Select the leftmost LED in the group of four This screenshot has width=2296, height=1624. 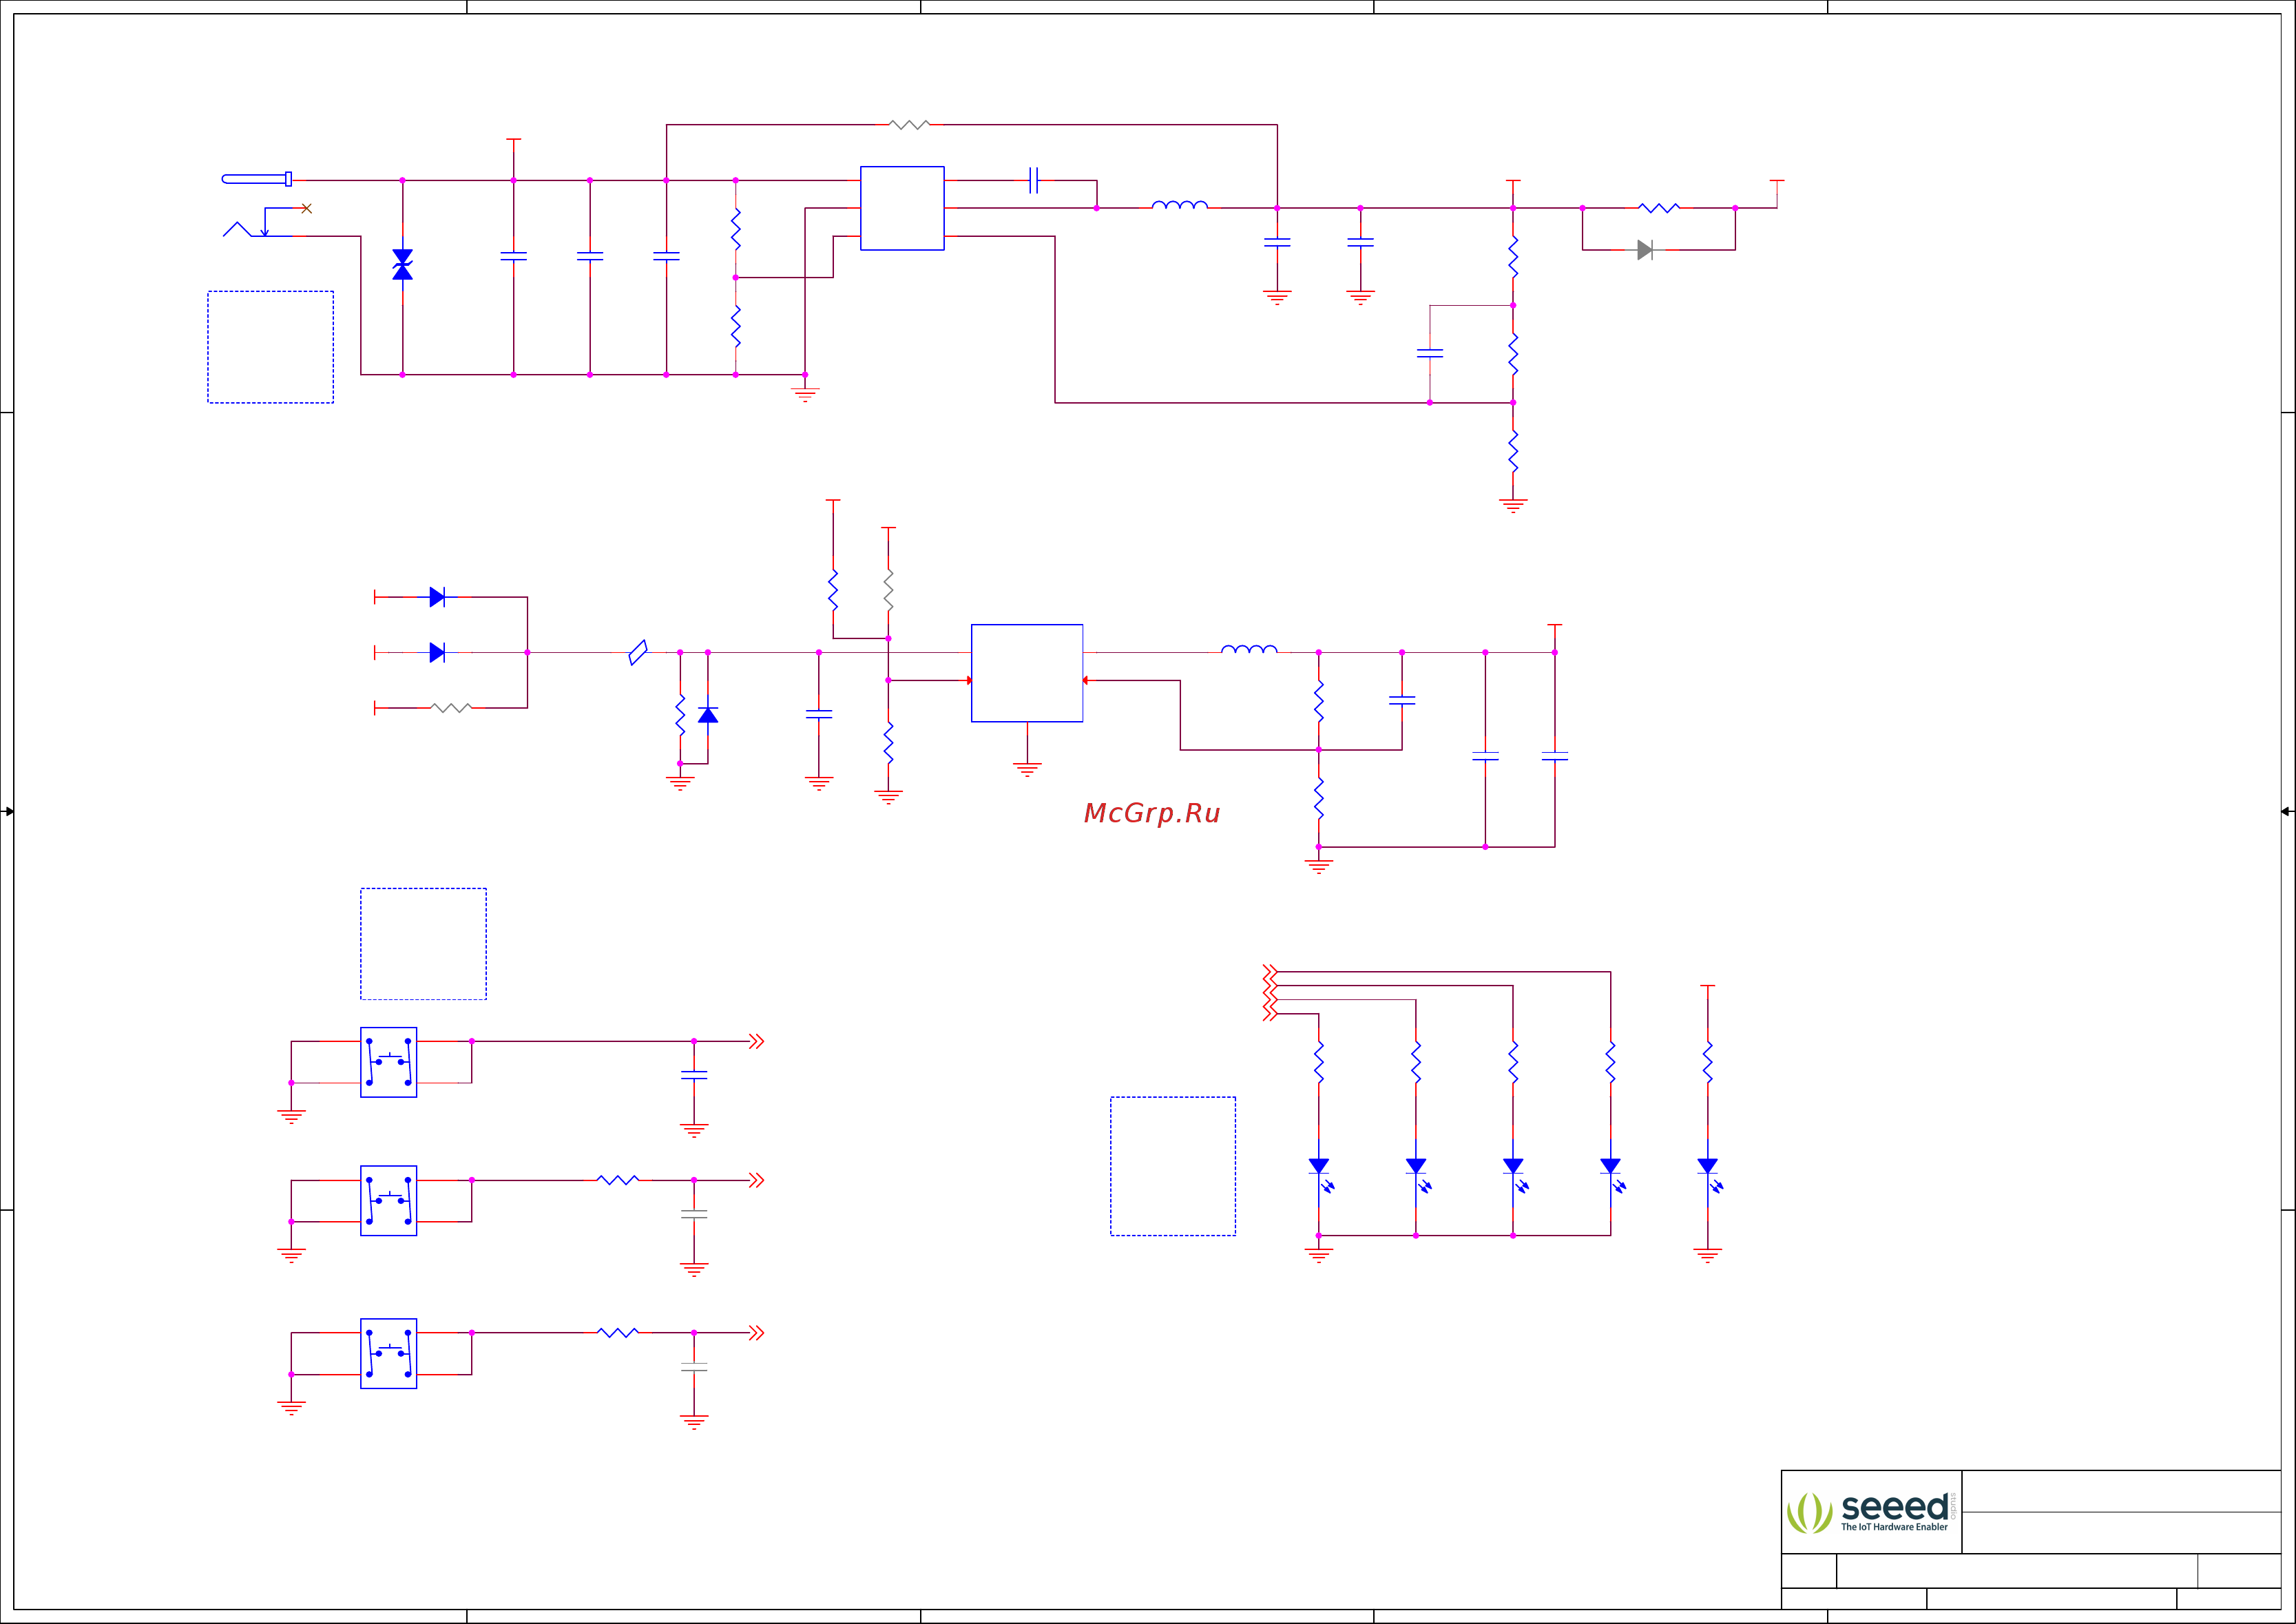(x=1321, y=1173)
